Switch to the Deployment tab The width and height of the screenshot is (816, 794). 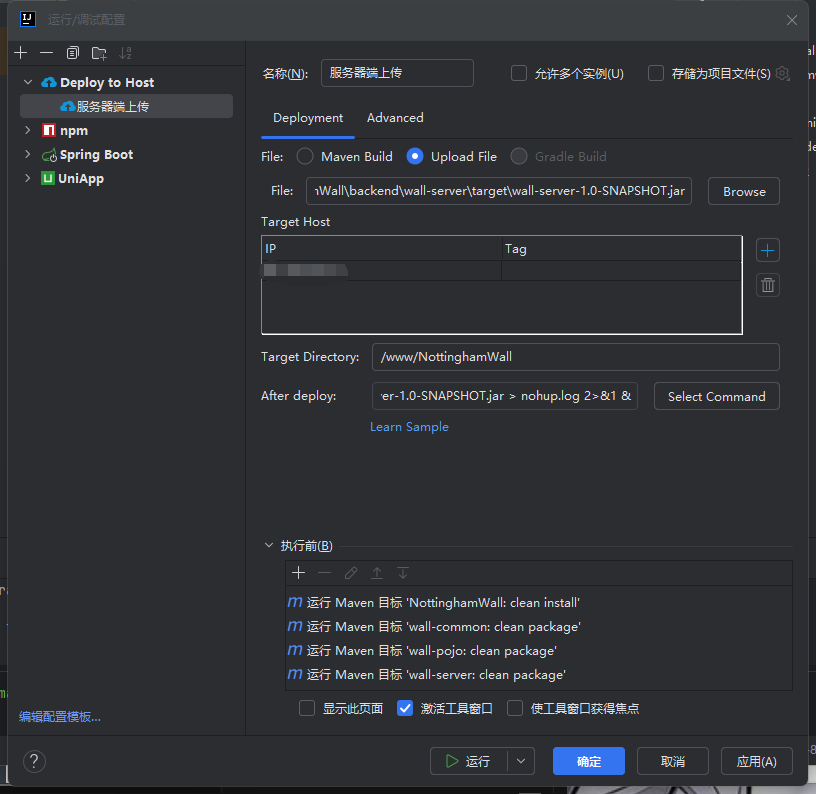pos(308,118)
